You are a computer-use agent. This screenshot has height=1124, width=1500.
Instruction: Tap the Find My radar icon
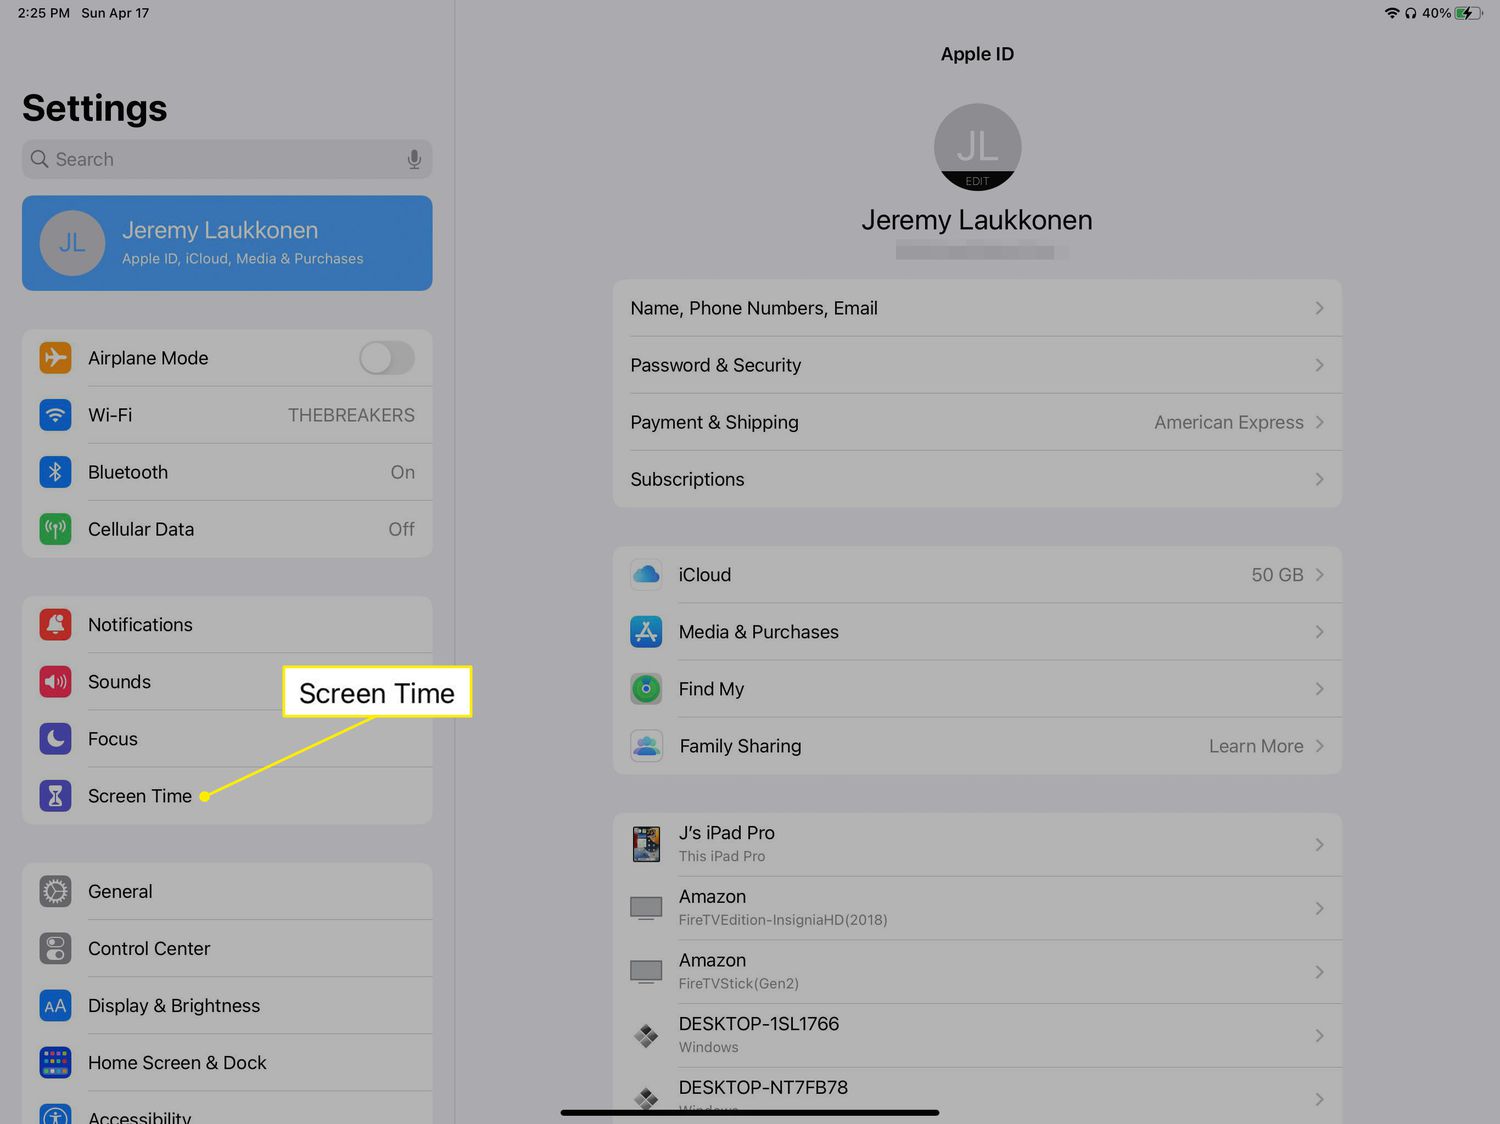pyautogui.click(x=646, y=689)
